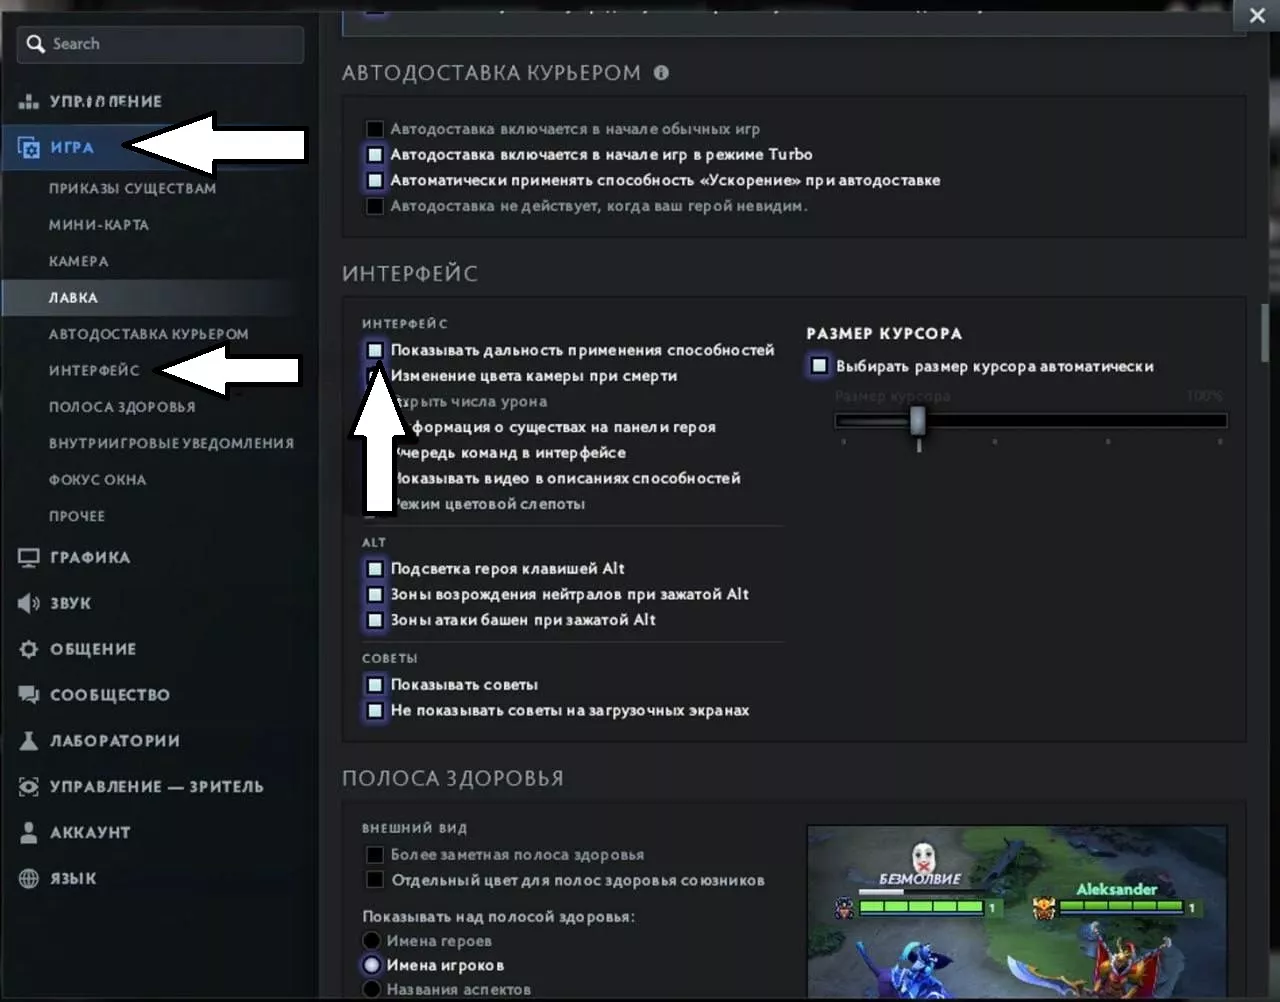Open the Интерфейс subsection in sidebar

point(94,370)
